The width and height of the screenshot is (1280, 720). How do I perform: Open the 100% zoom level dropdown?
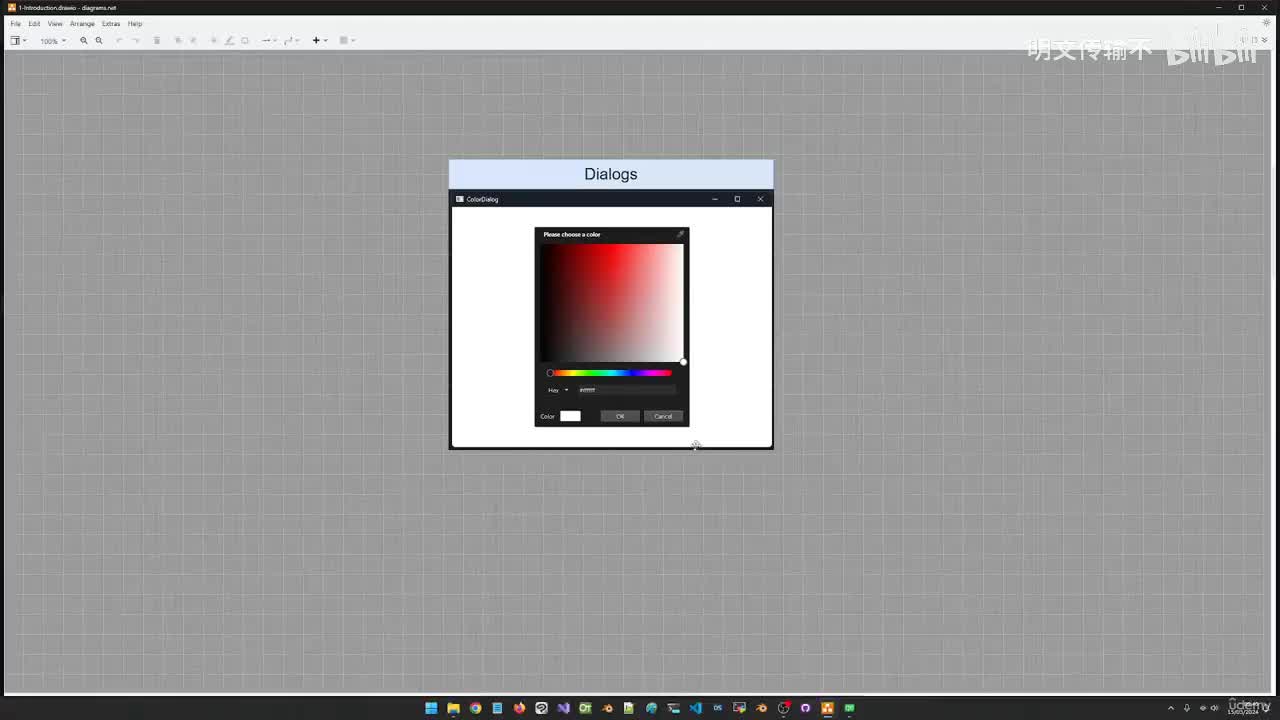[x=53, y=41]
